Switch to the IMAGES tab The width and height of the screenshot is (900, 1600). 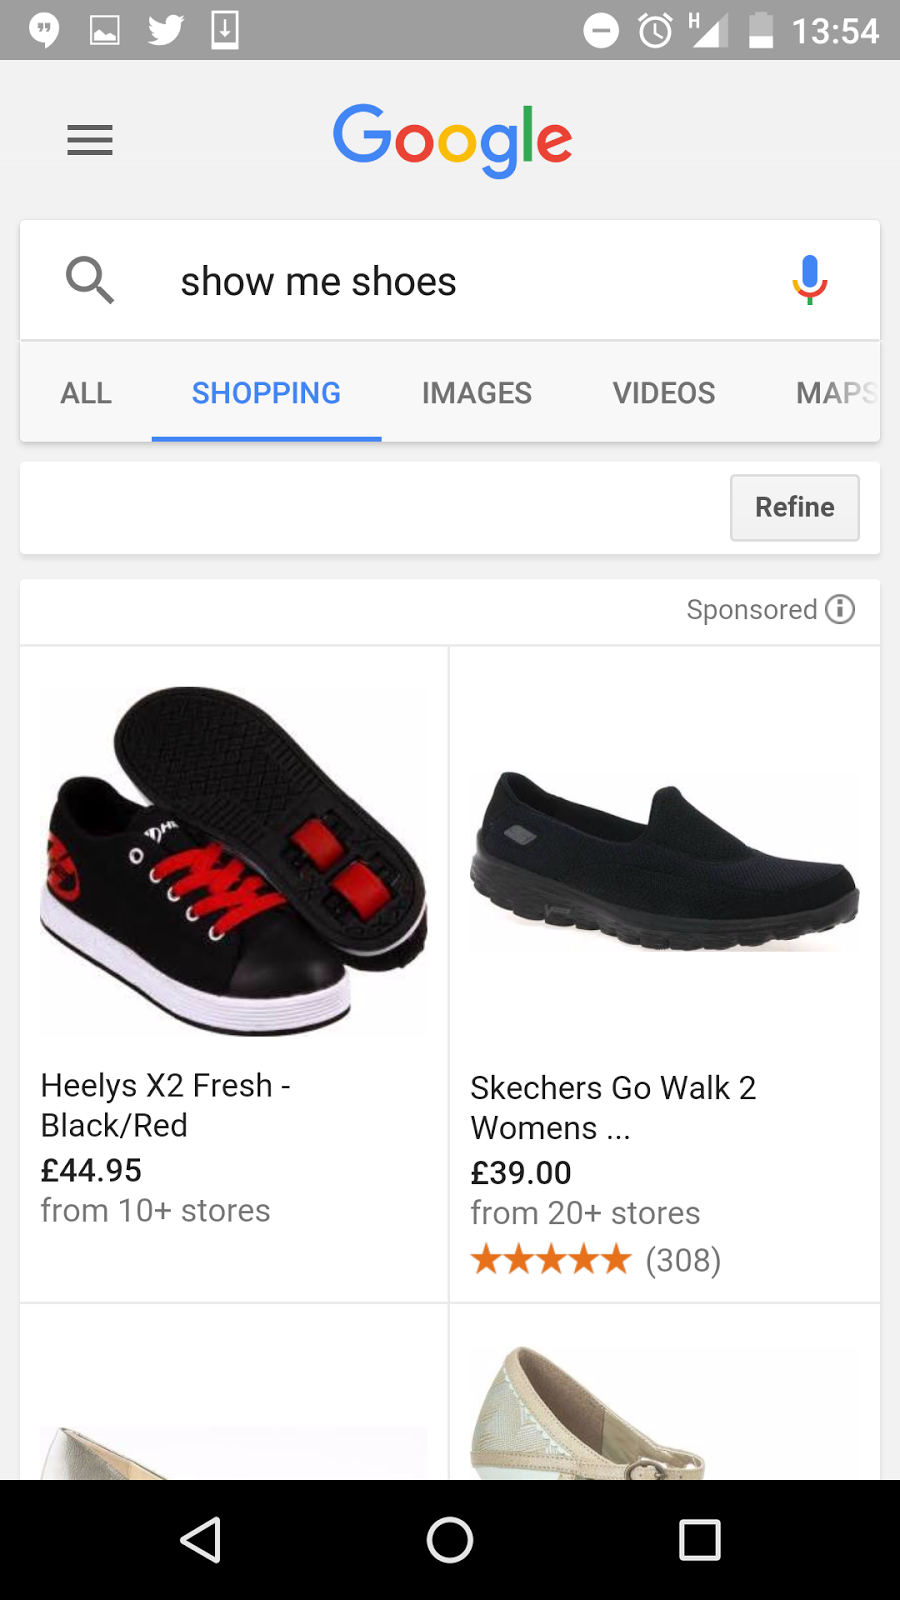coord(476,393)
